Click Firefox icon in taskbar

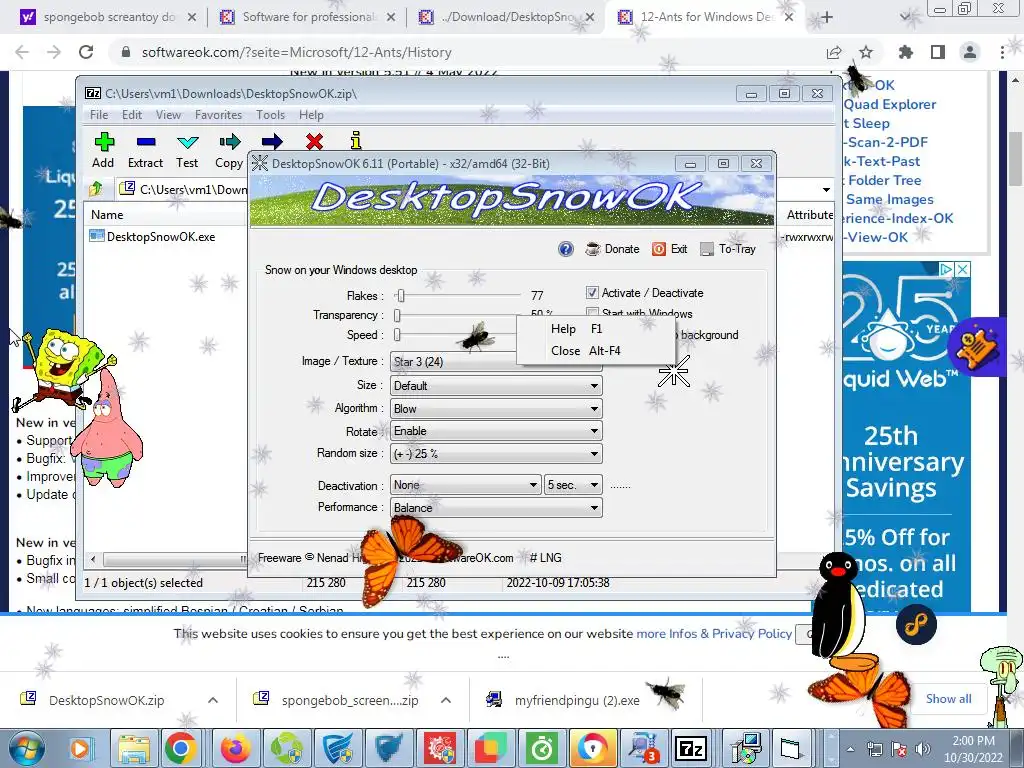coord(236,748)
